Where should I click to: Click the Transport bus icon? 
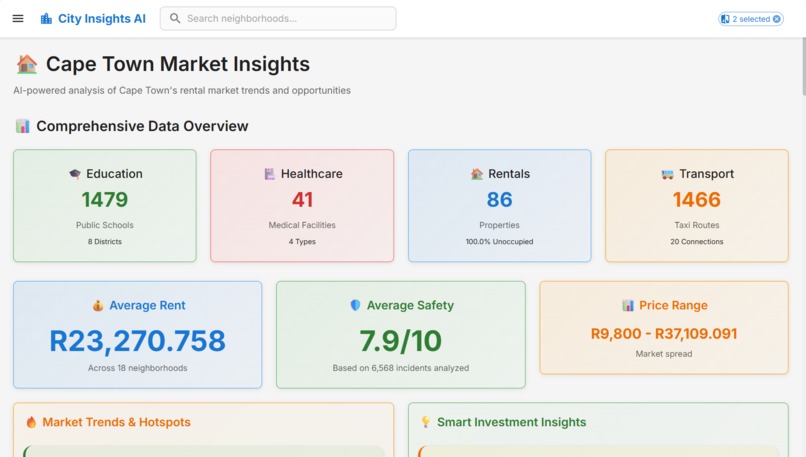click(667, 174)
